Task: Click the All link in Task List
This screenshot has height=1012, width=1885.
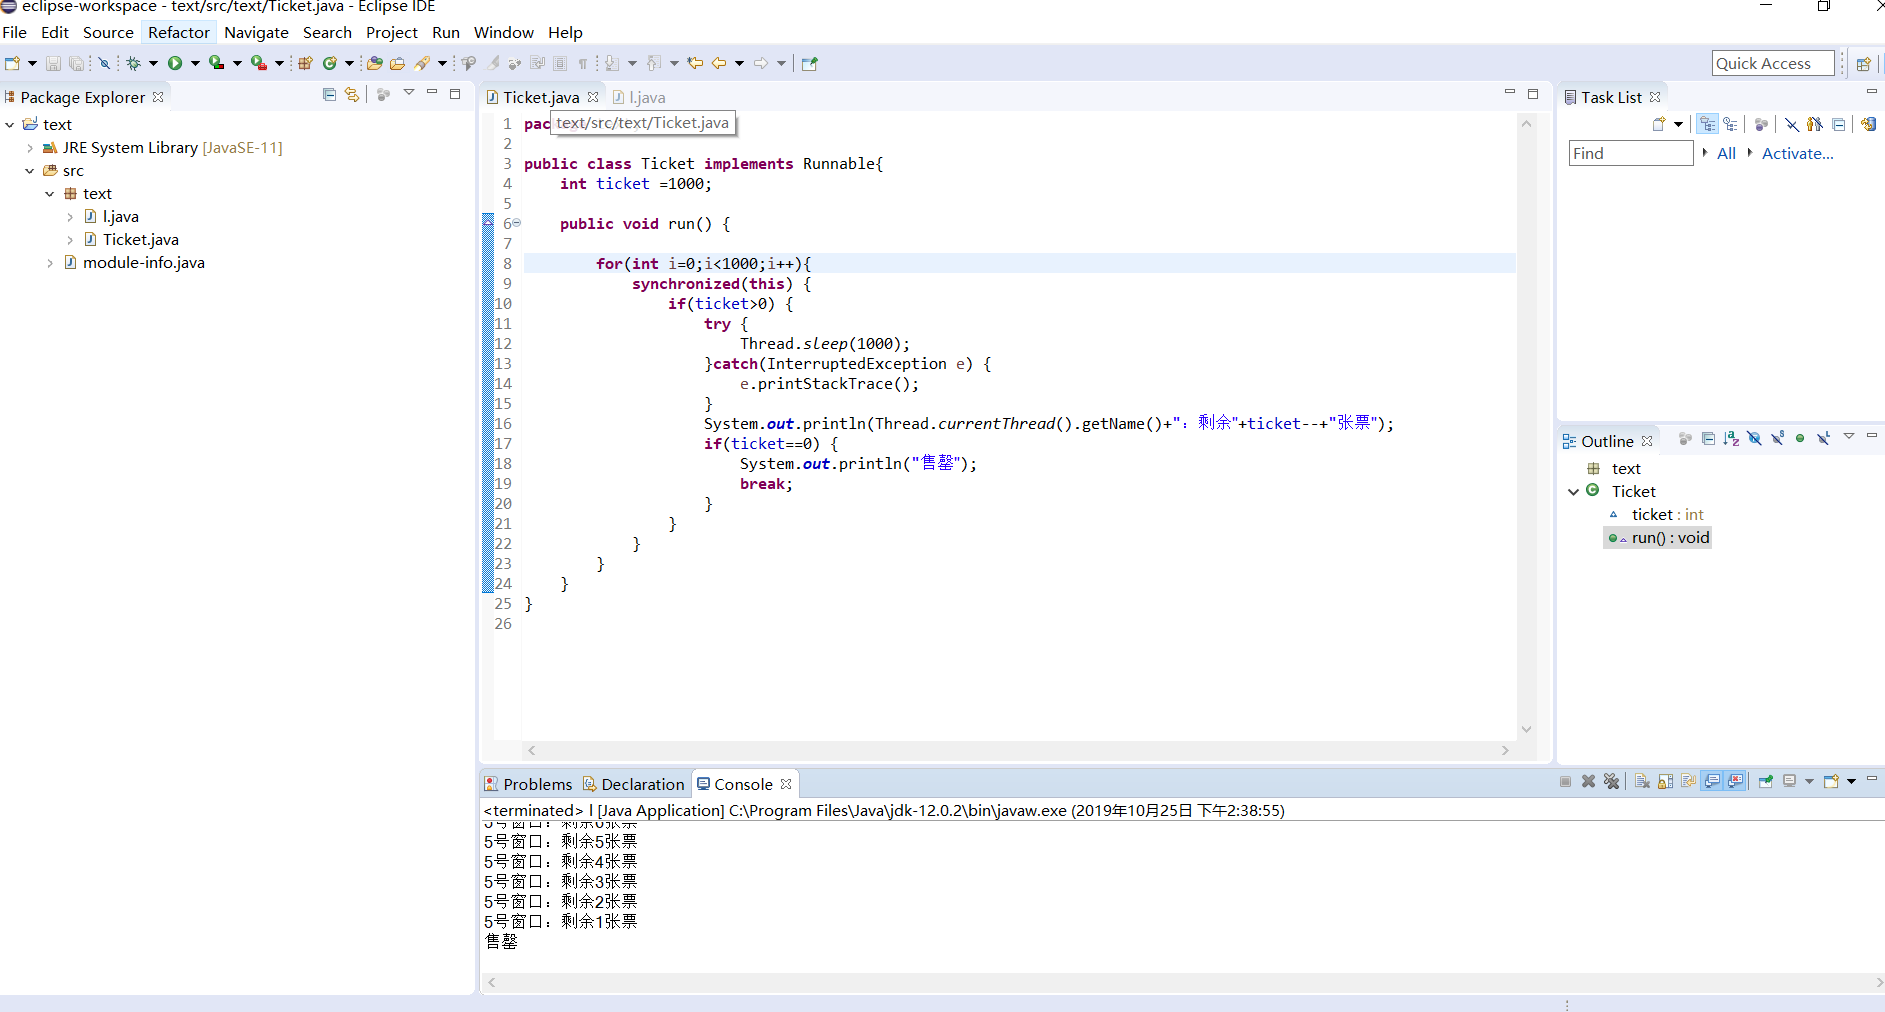Action: (1726, 153)
